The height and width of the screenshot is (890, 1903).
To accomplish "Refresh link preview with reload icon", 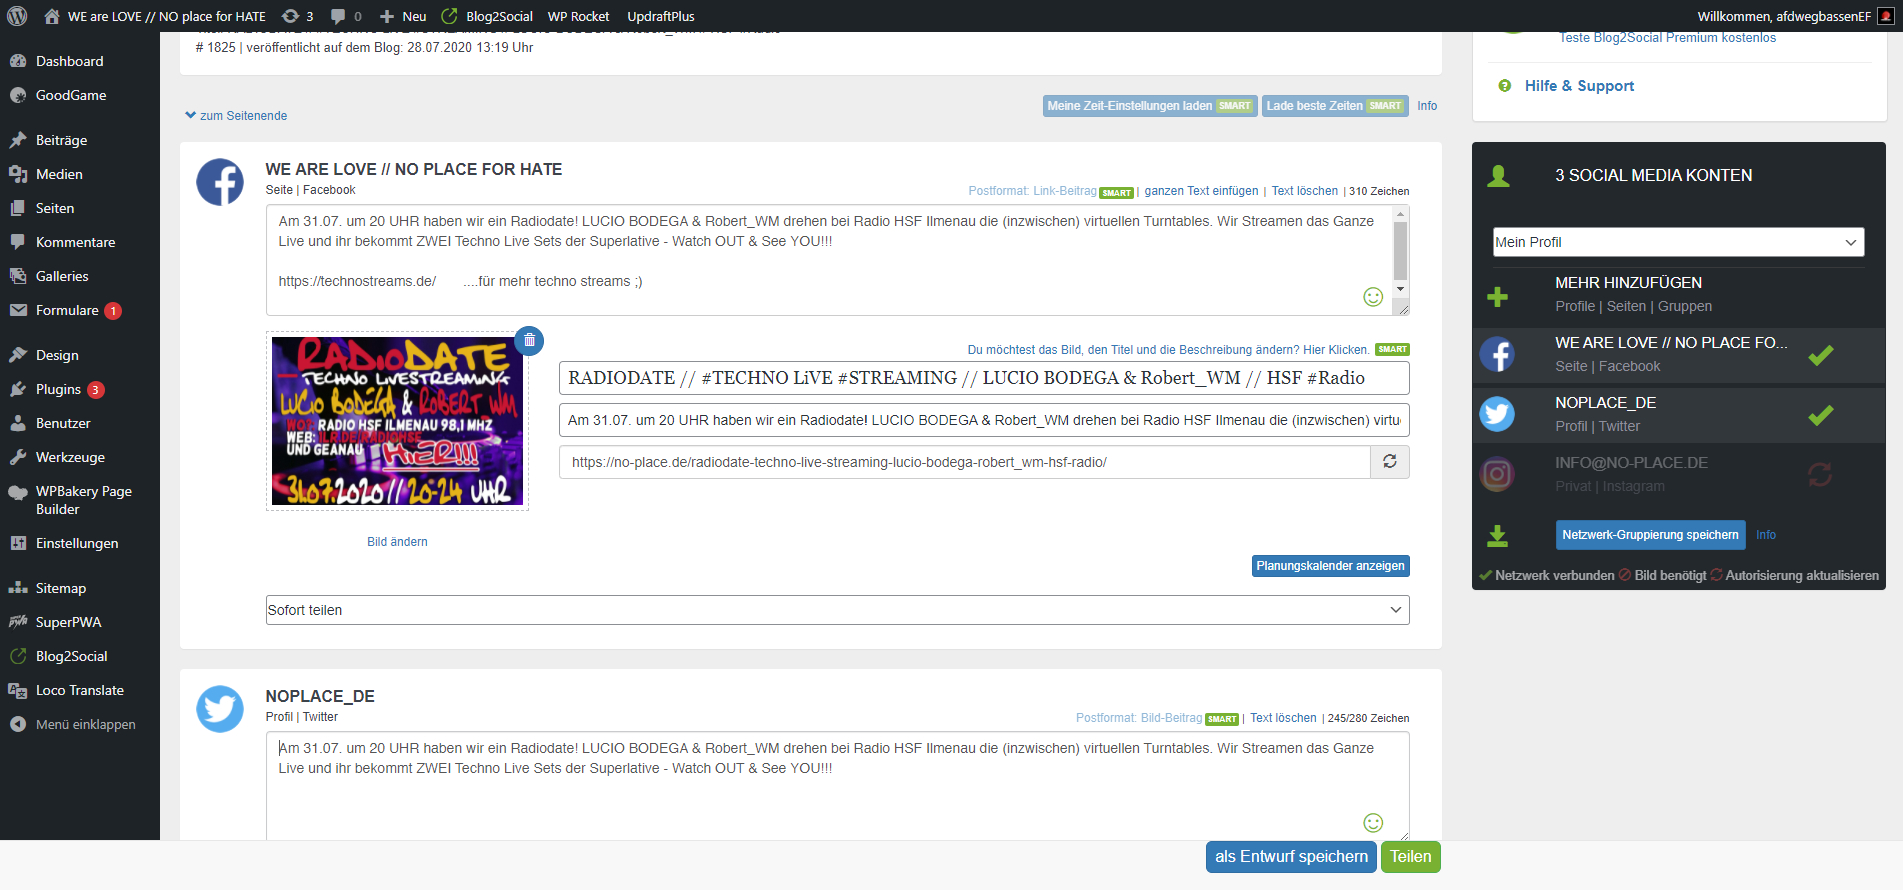I will 1390,462.
